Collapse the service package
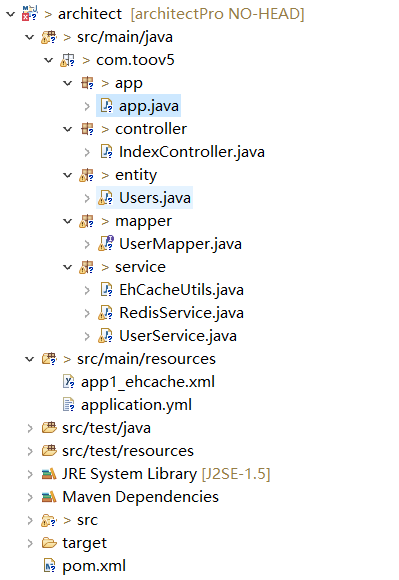Image resolution: width=399 pixels, height=580 pixels. (68, 267)
